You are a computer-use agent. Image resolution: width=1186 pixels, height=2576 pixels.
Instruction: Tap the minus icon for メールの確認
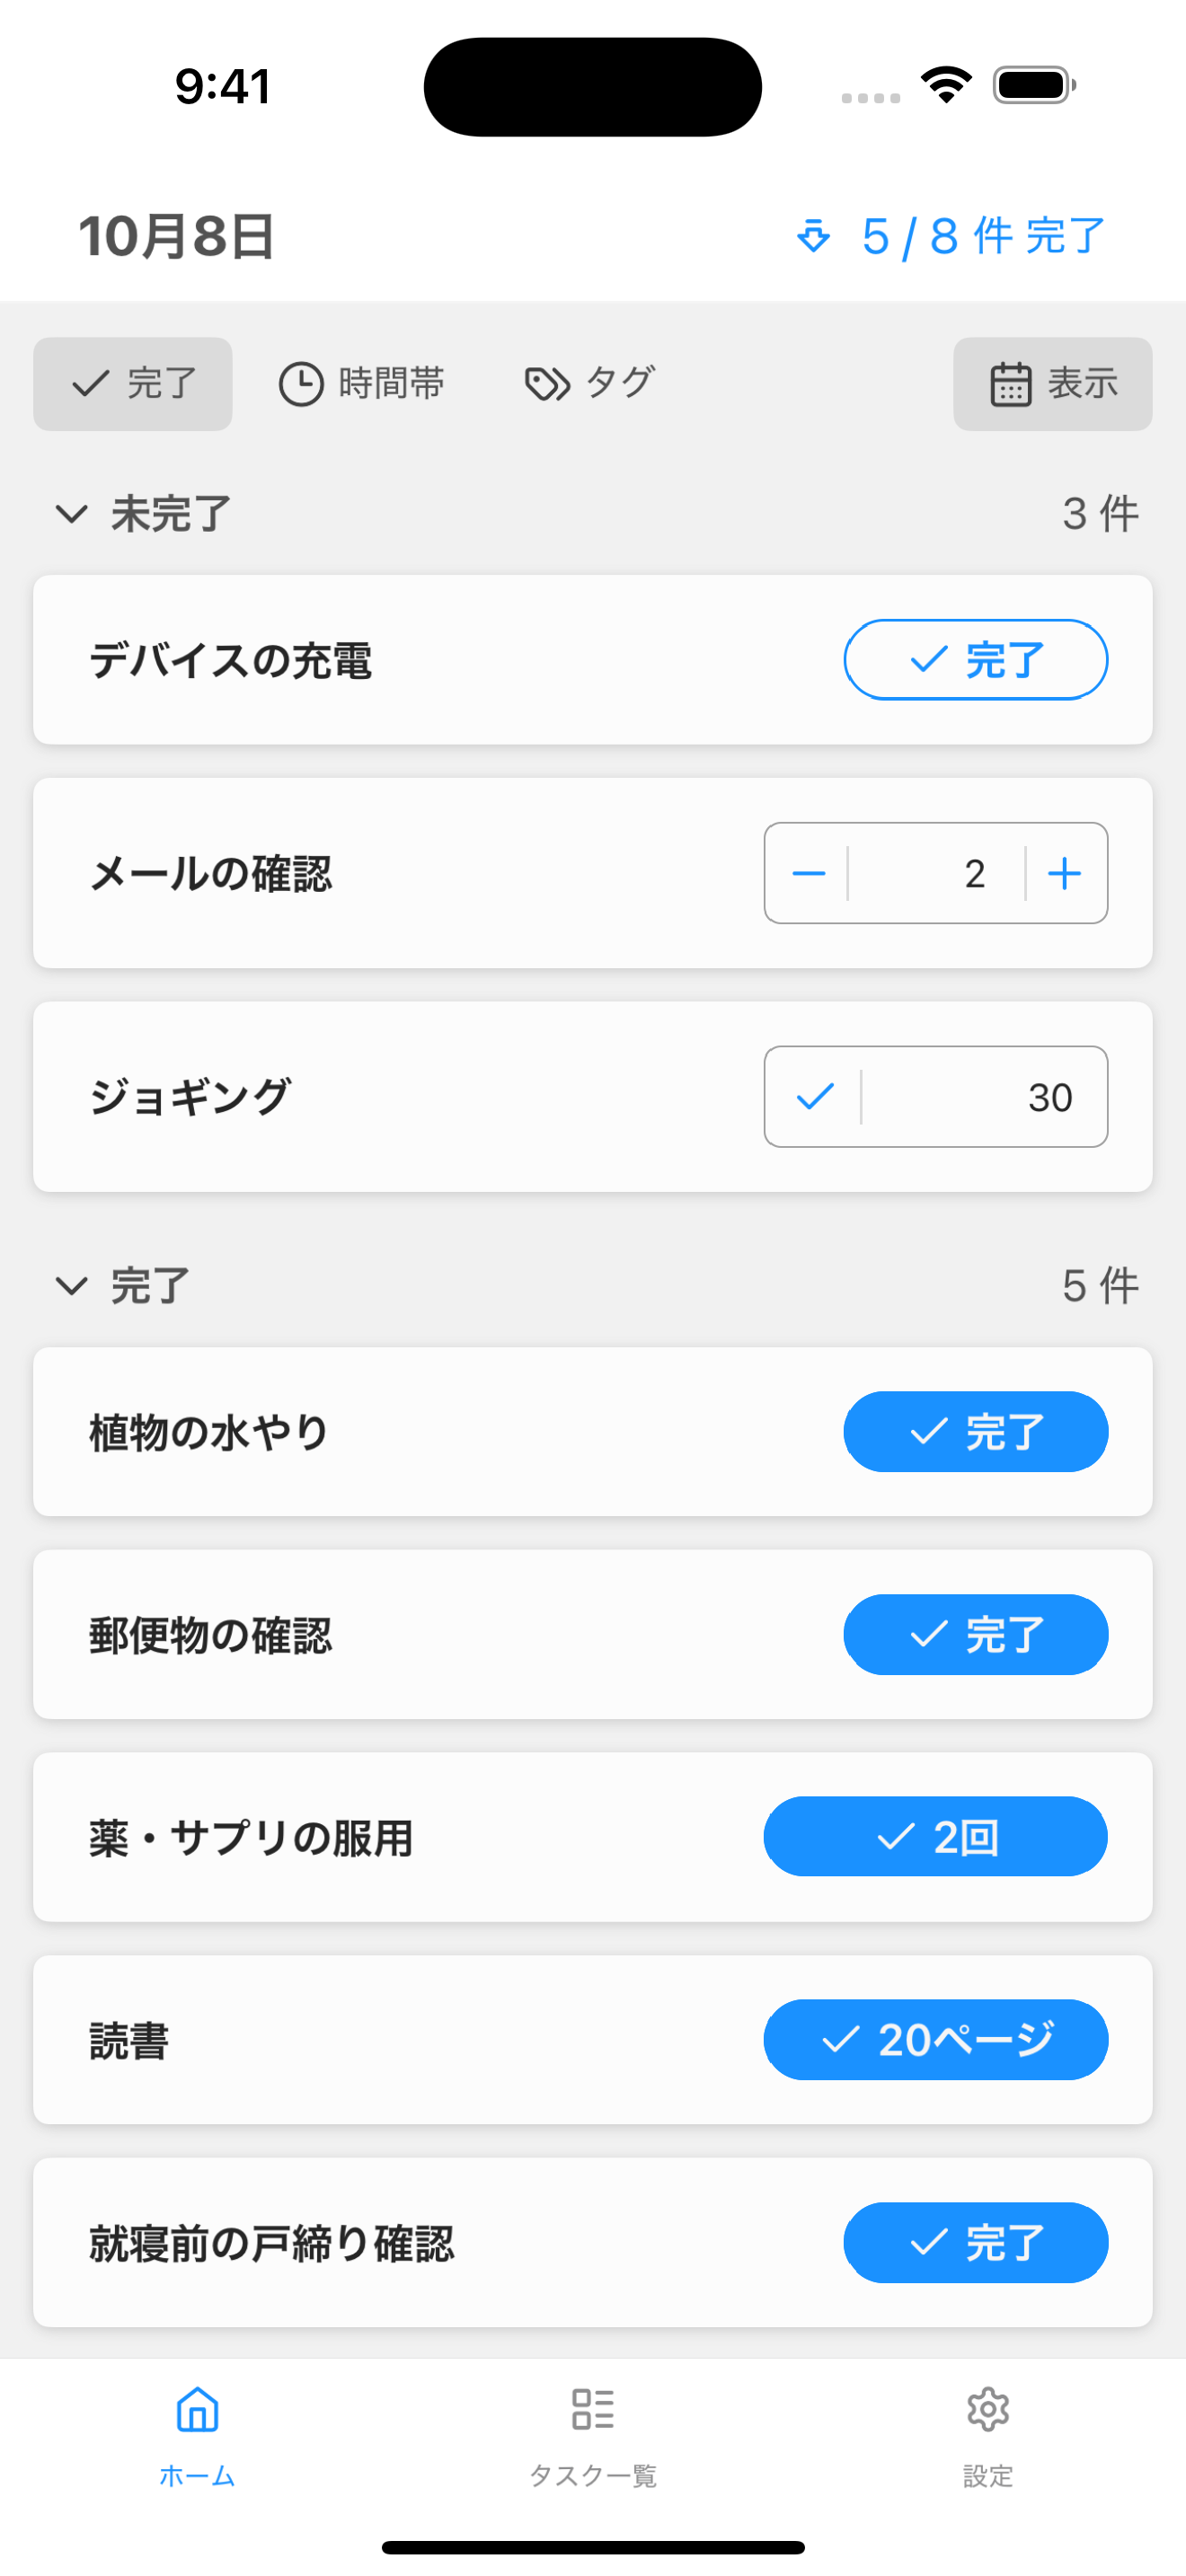(808, 873)
